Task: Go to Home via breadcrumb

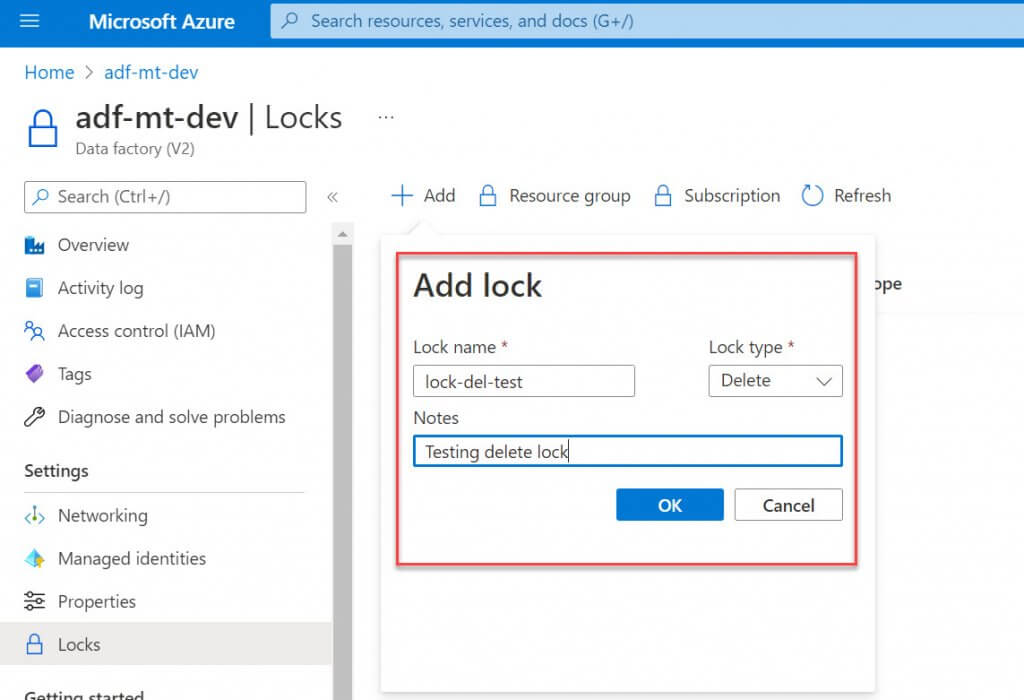Action: (49, 73)
